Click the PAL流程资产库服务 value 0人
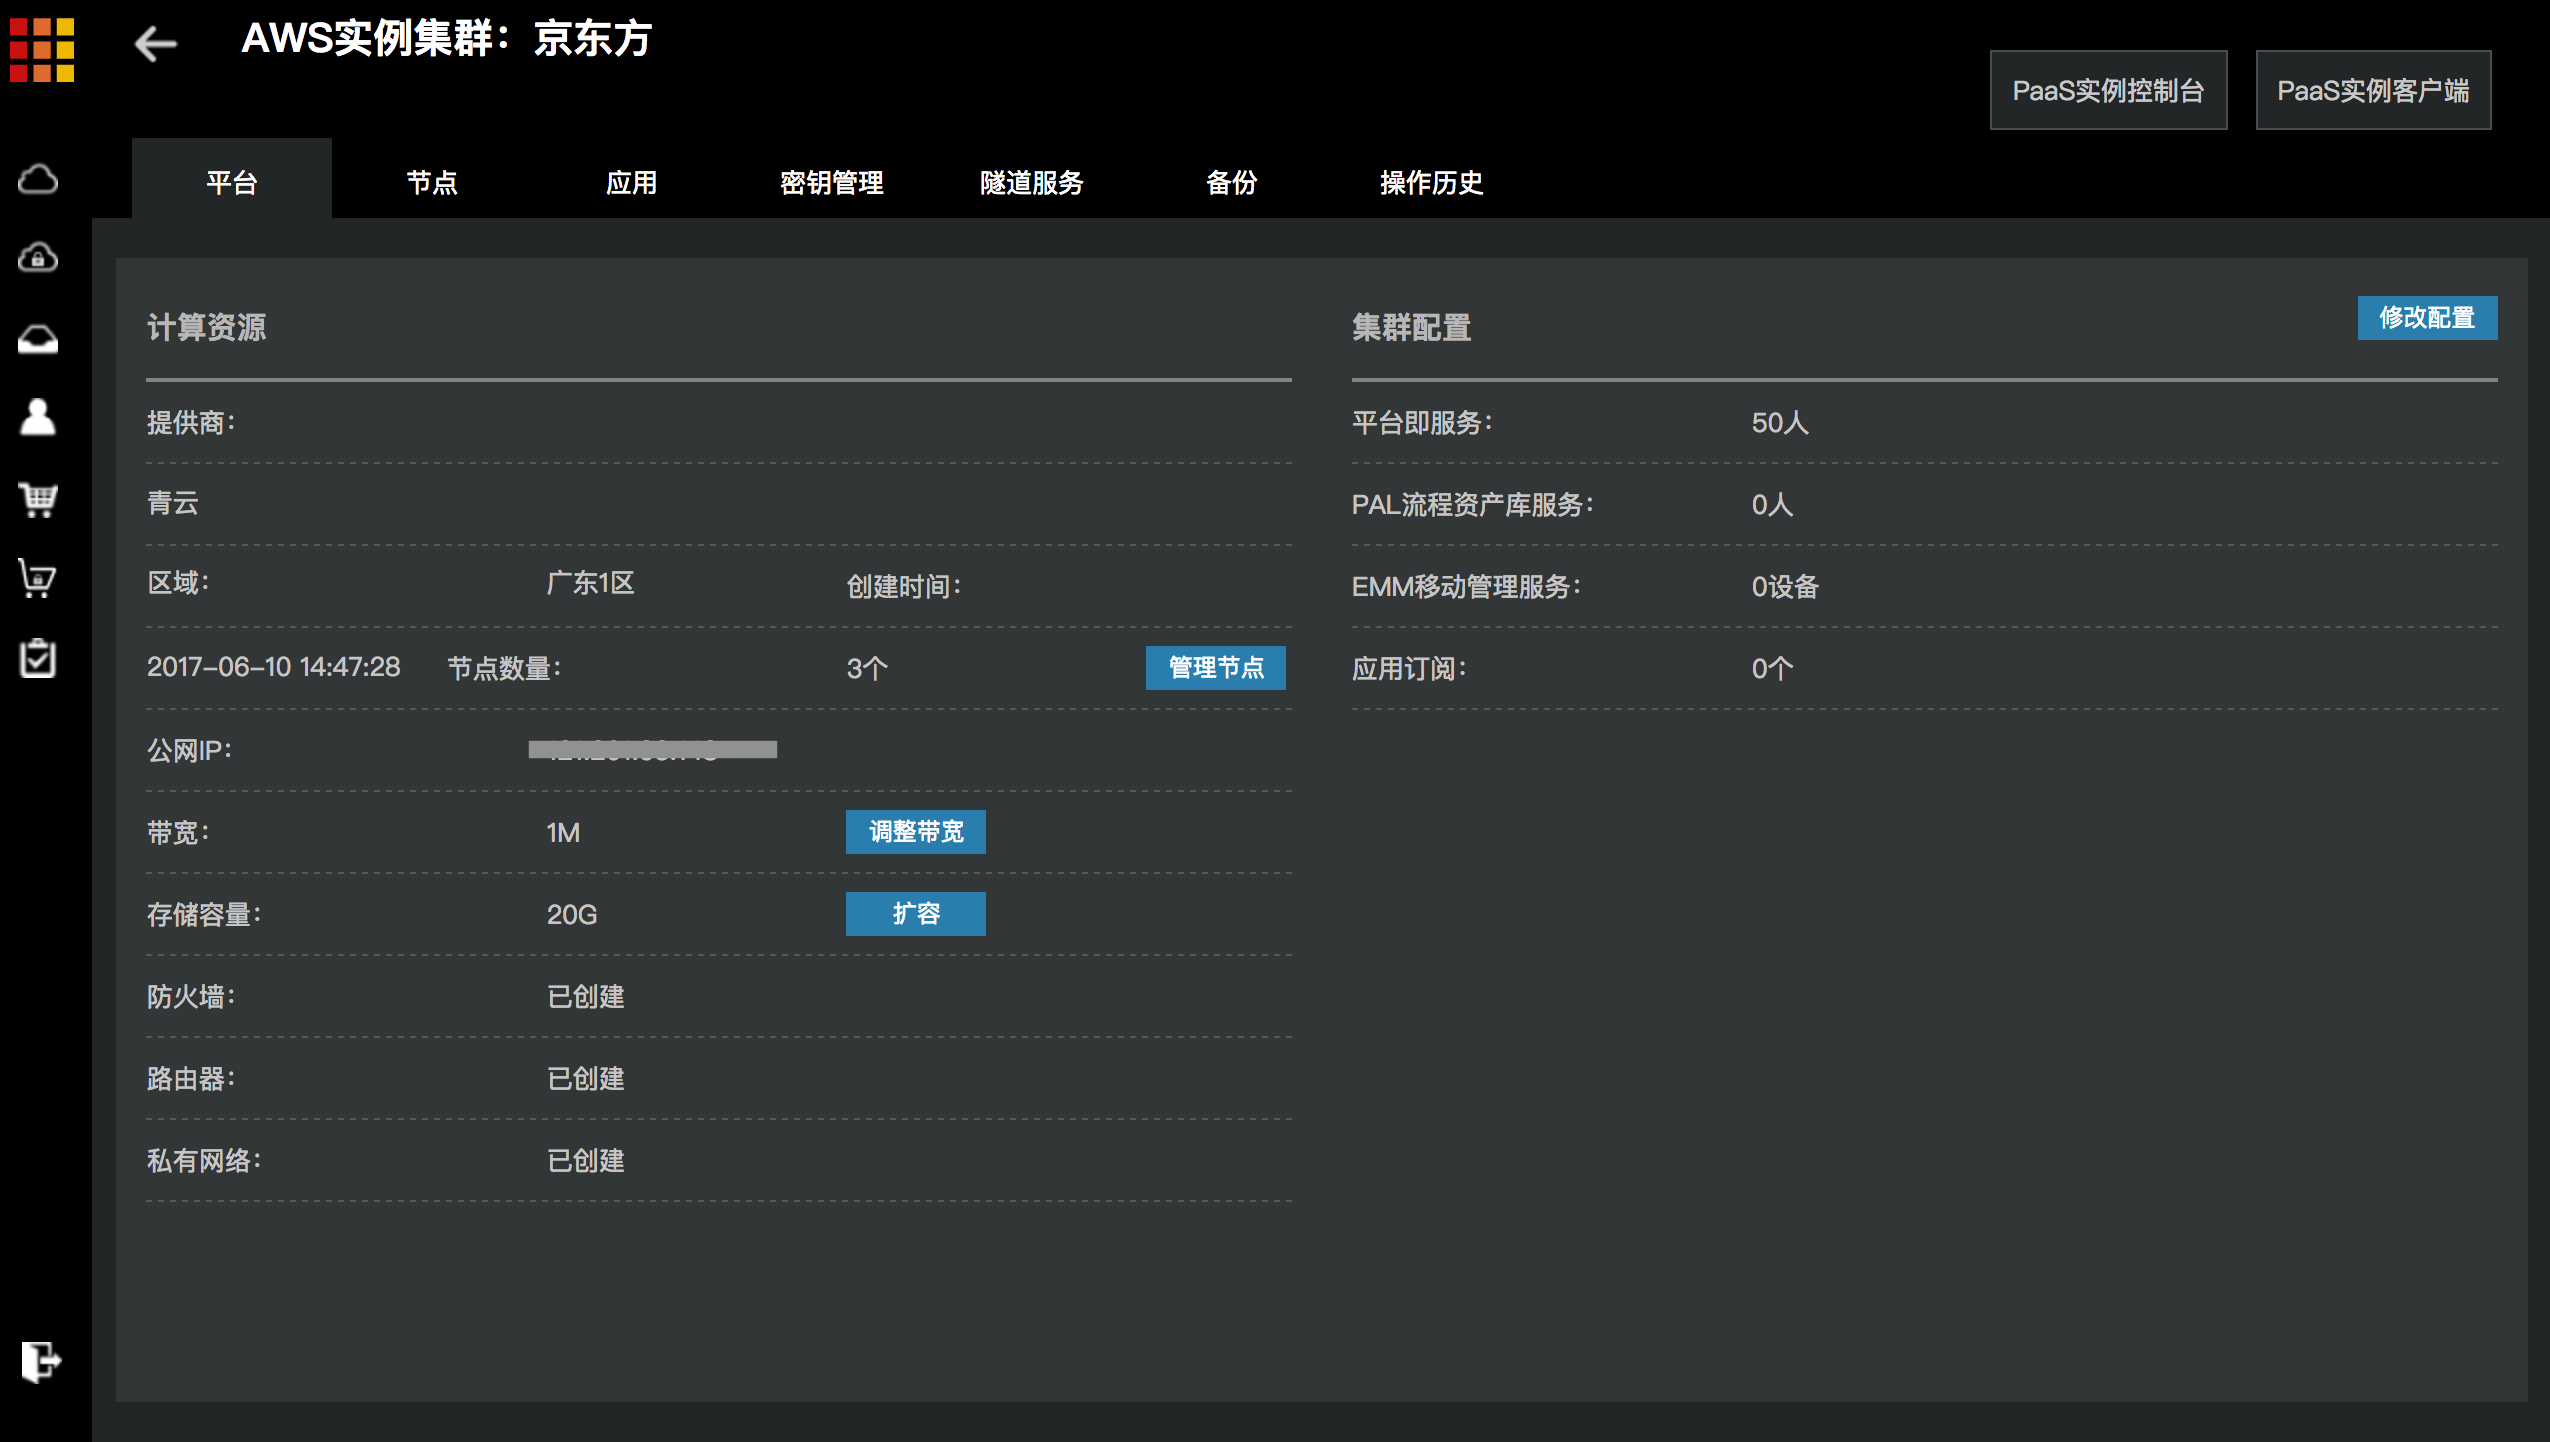2550x1442 pixels. point(1772,505)
